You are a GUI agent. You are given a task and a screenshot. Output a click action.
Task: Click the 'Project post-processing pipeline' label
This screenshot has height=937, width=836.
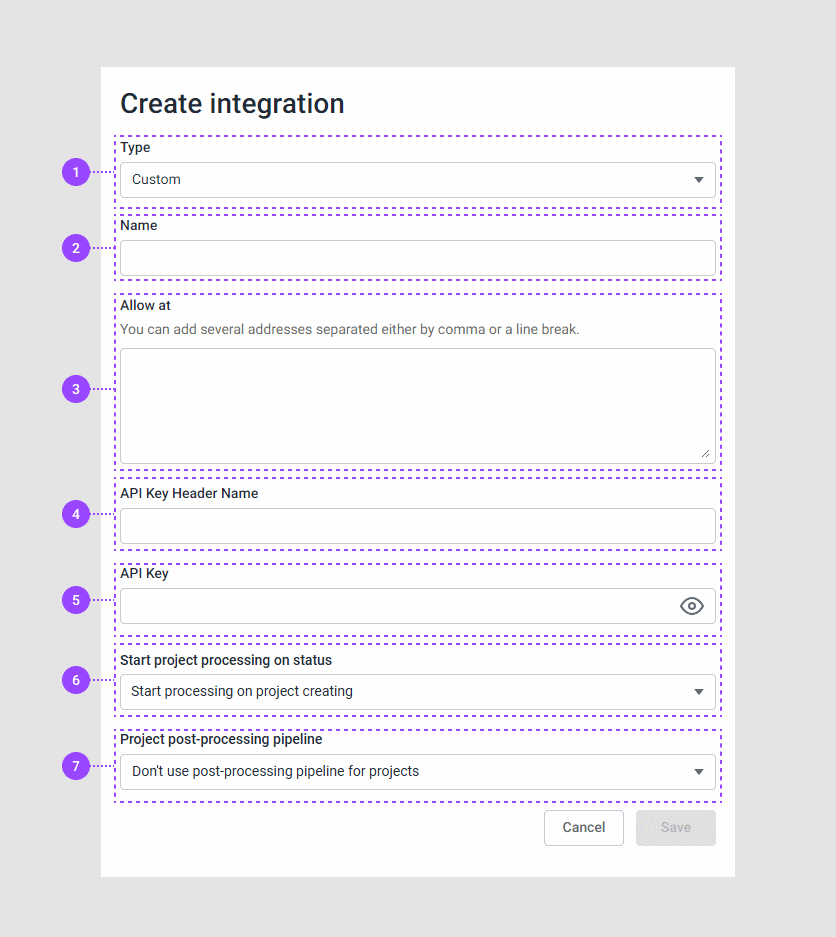[221, 740]
